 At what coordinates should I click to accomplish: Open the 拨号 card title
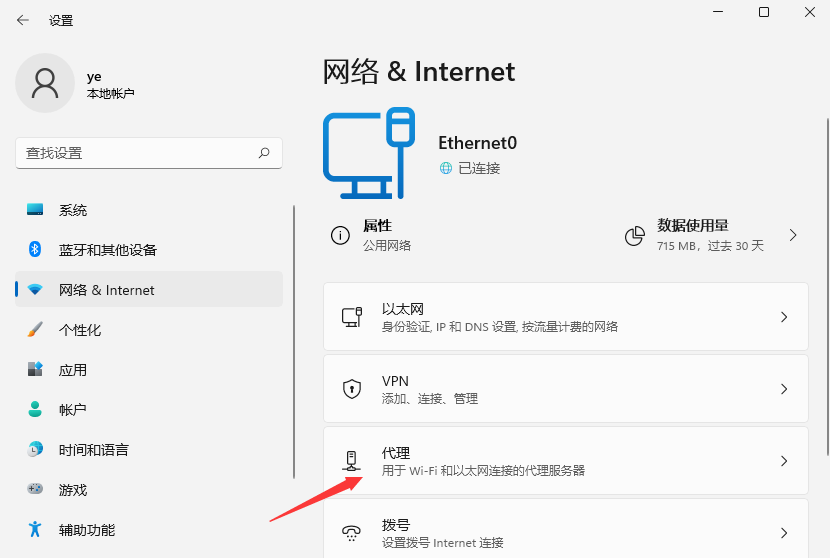coord(395,525)
